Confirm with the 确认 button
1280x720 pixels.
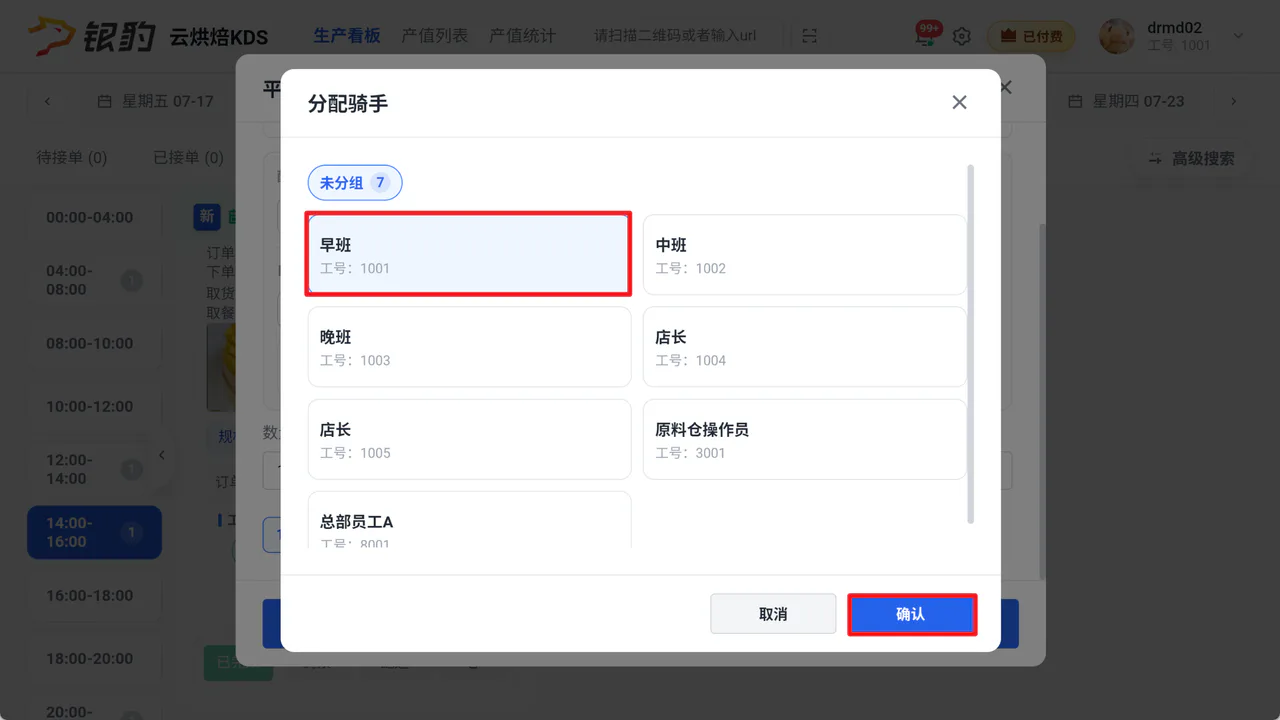(911, 614)
